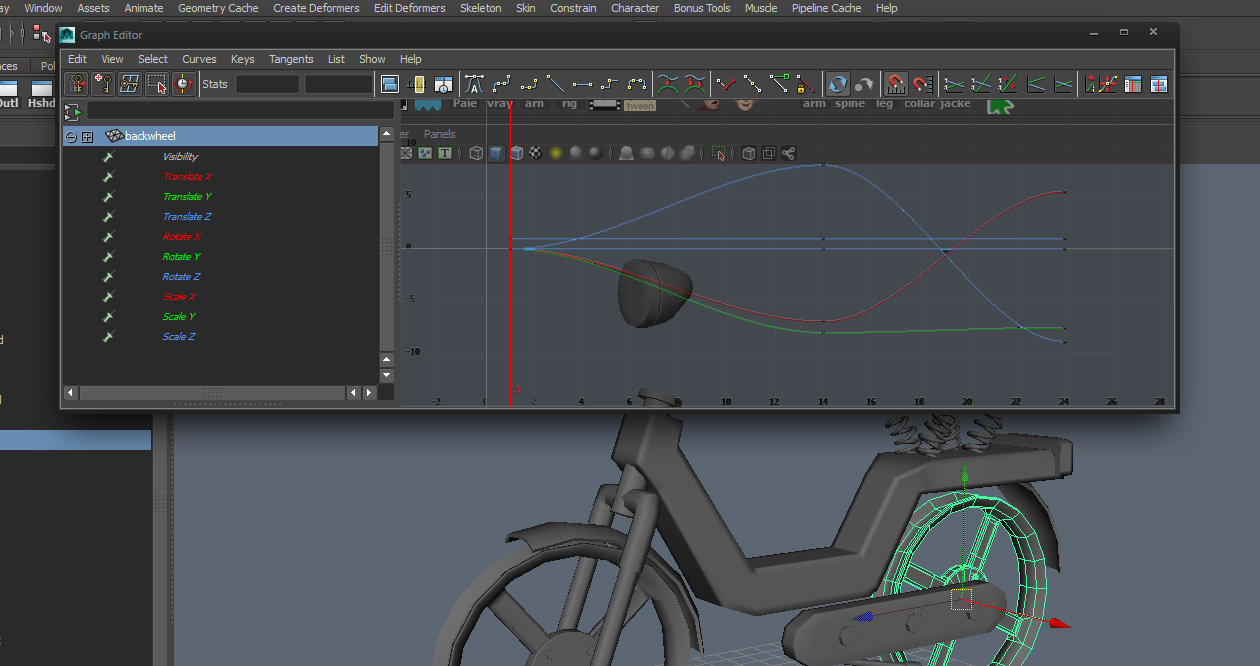Activate Lattice Deform Keys tool
The height and width of the screenshot is (666, 1260).
point(130,84)
